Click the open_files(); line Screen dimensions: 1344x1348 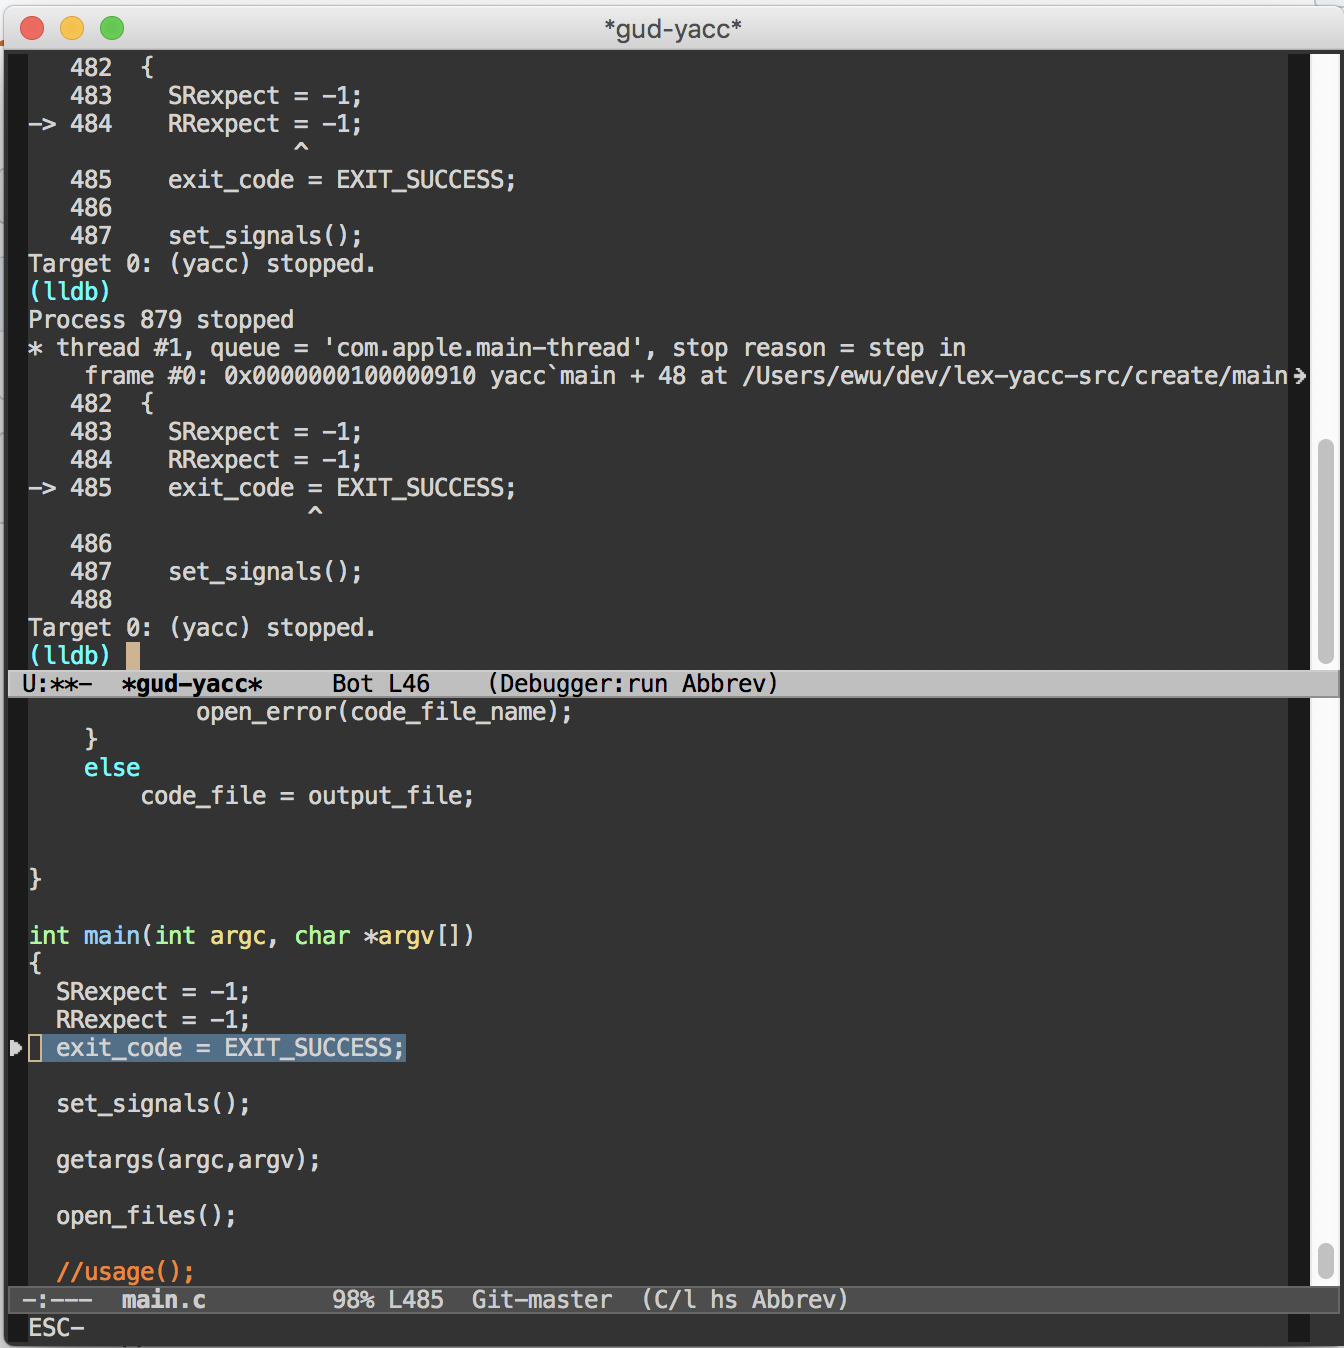pyautogui.click(x=146, y=1216)
